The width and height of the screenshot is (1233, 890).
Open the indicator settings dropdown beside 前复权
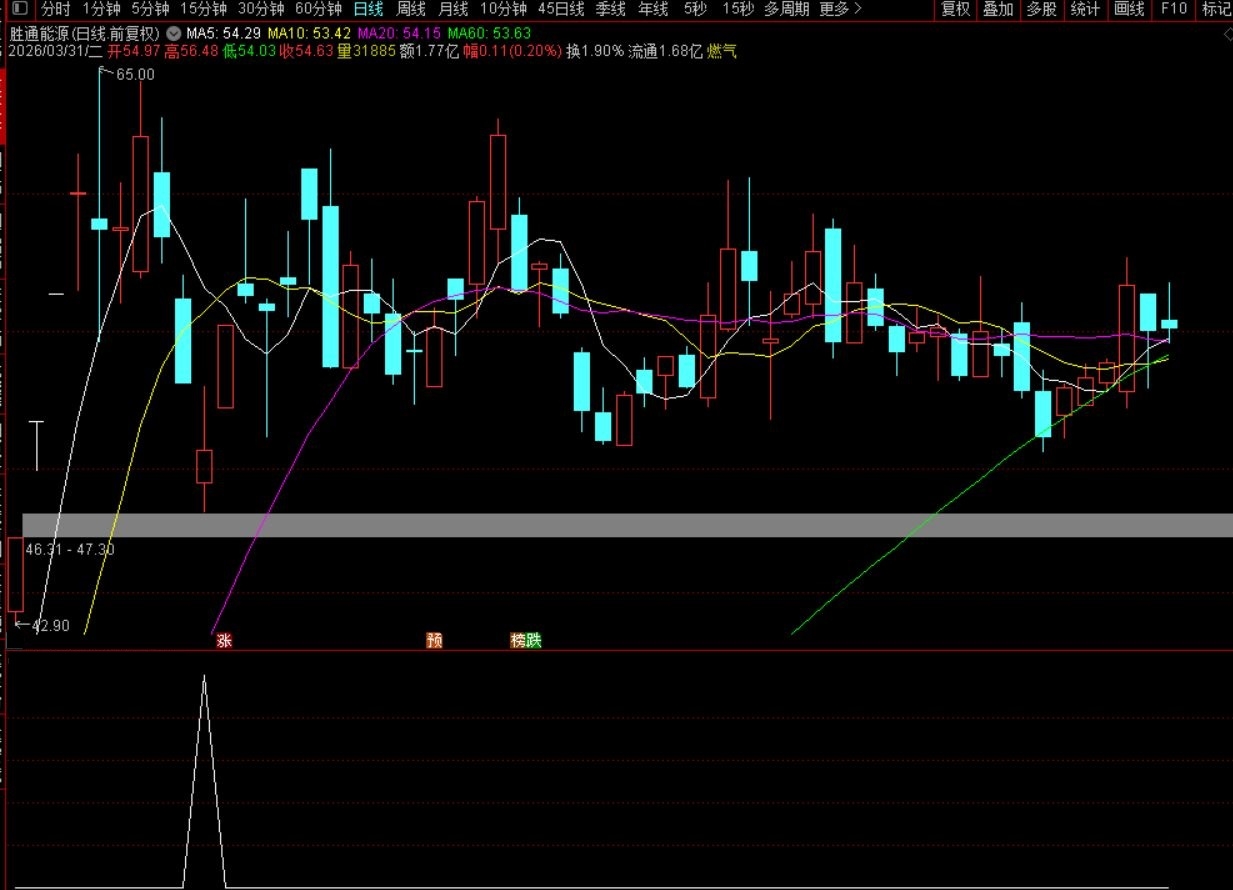[174, 33]
